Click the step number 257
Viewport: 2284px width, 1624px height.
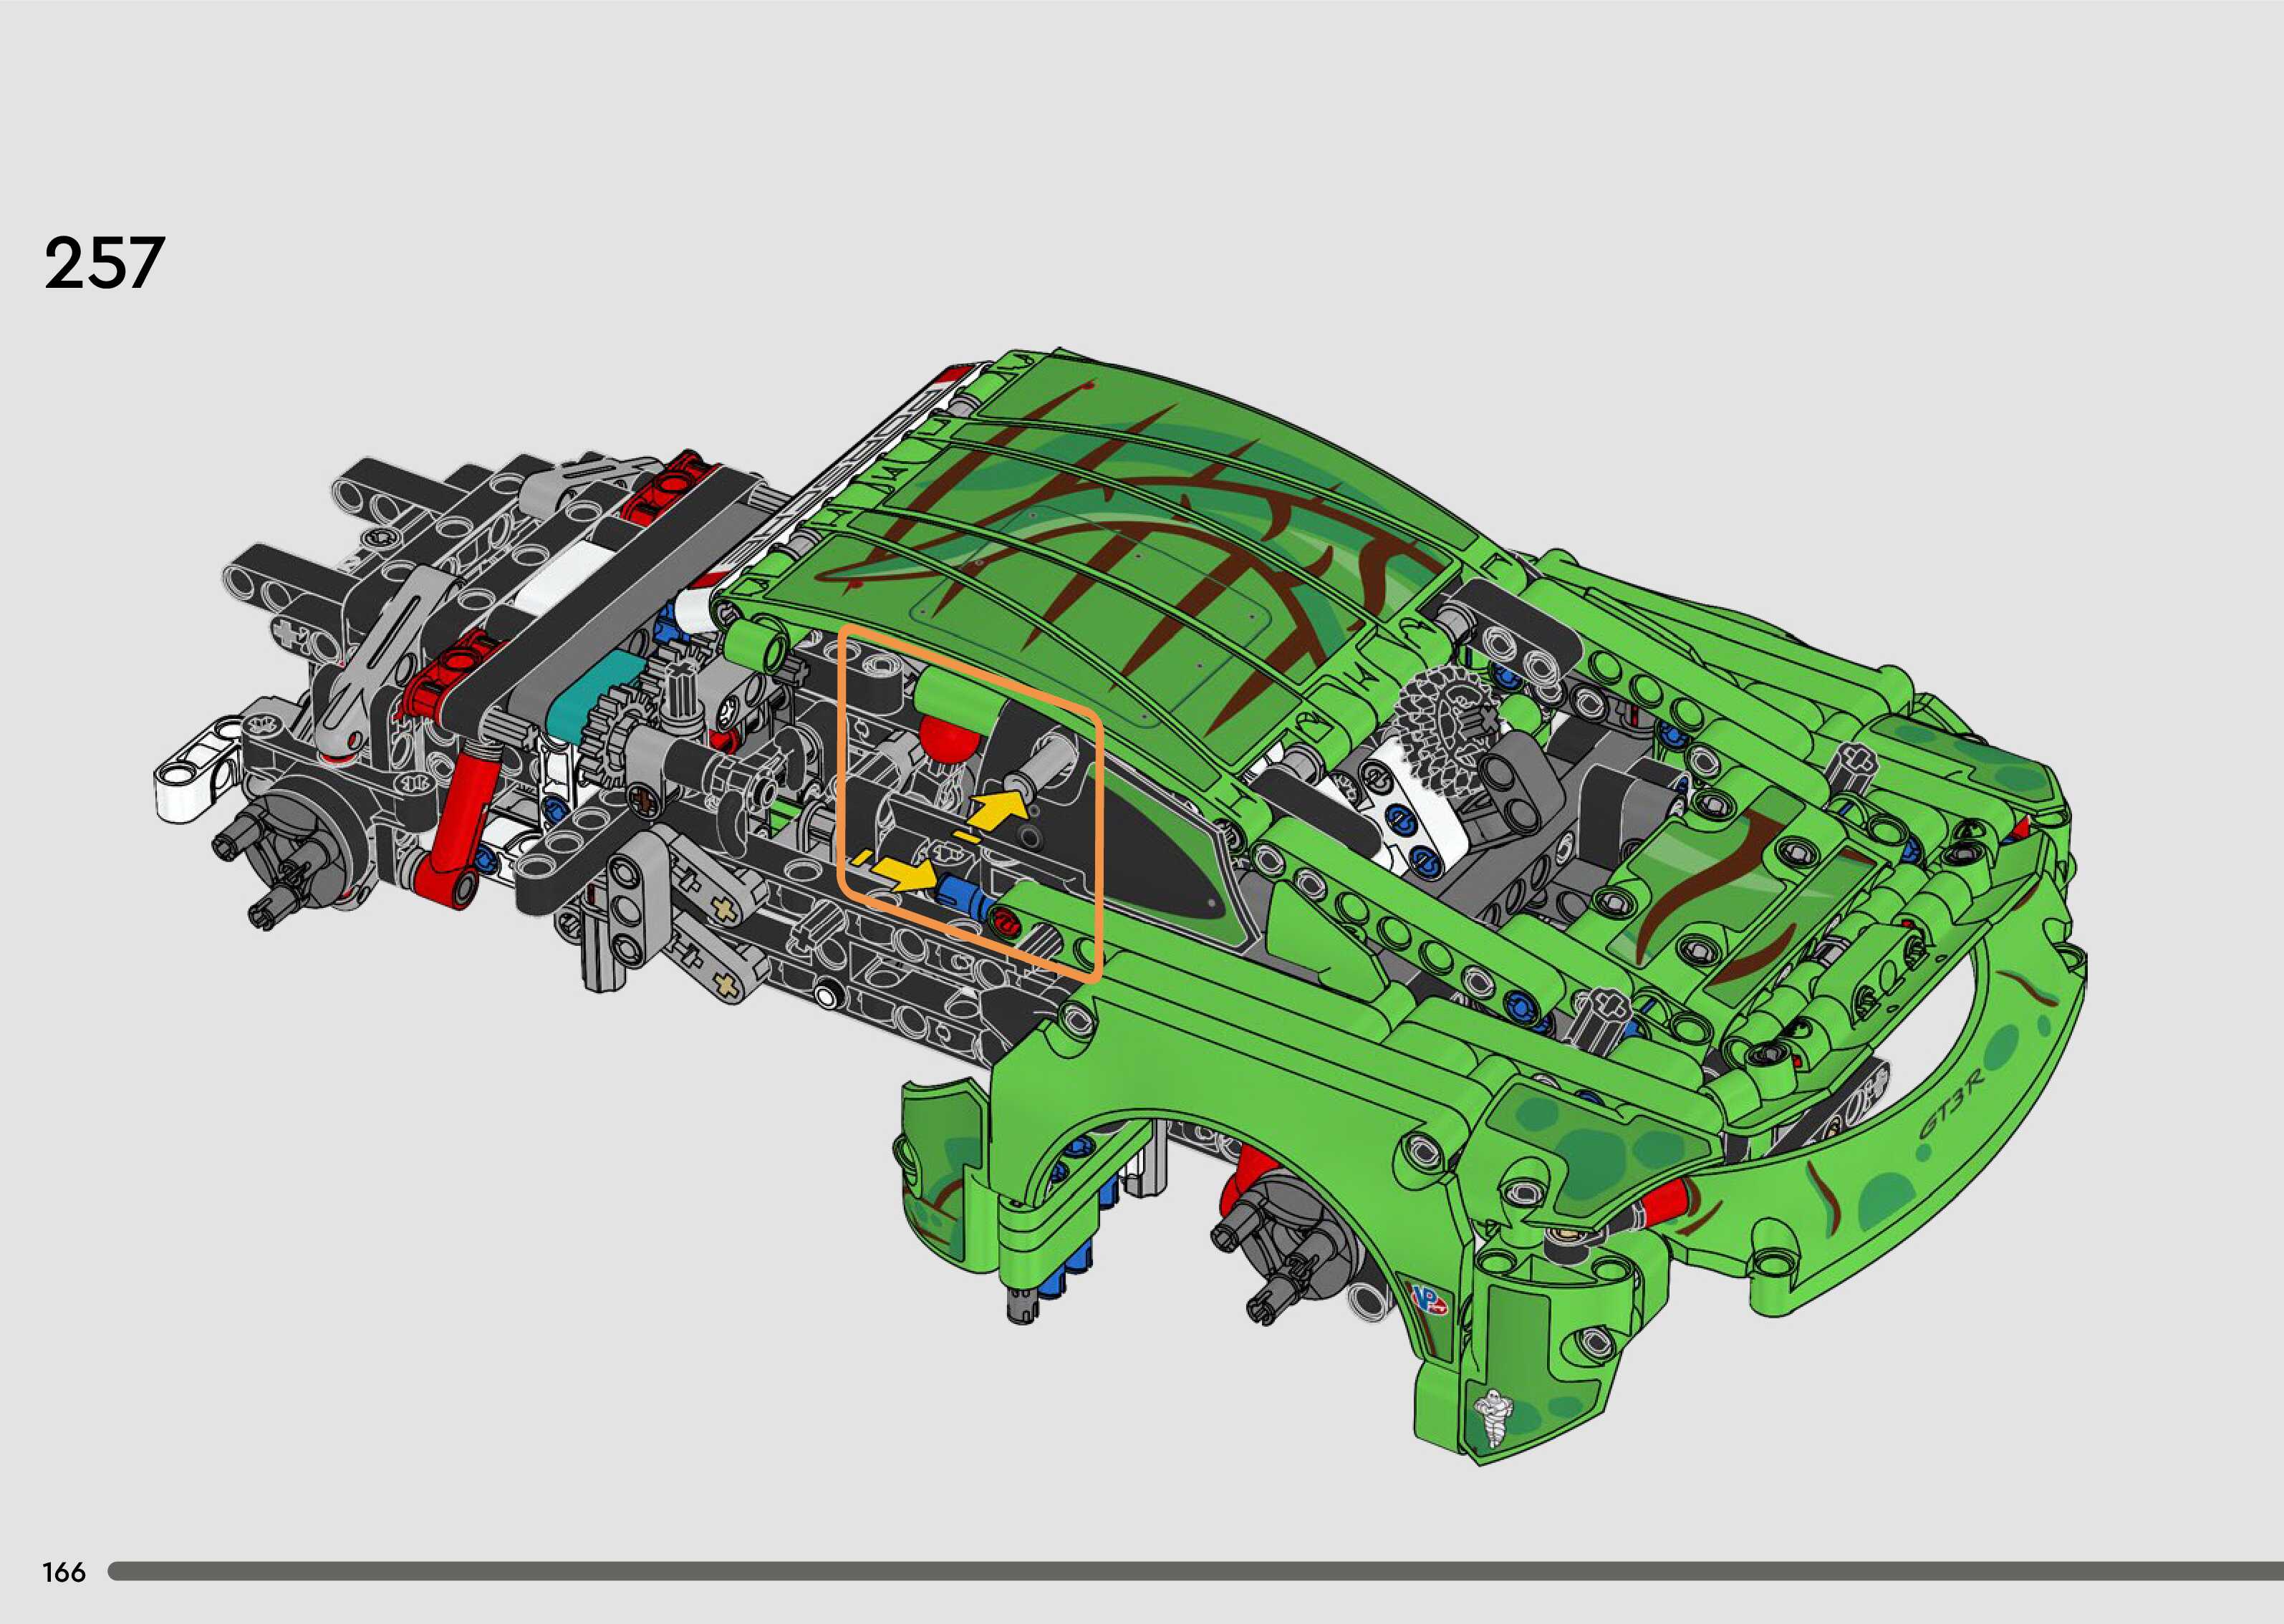104,264
